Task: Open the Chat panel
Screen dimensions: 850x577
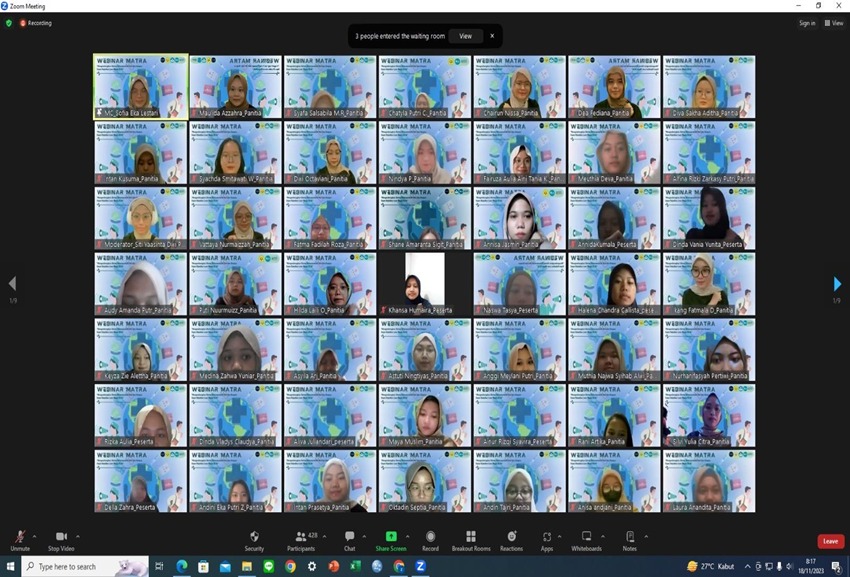Action: pyautogui.click(x=349, y=539)
